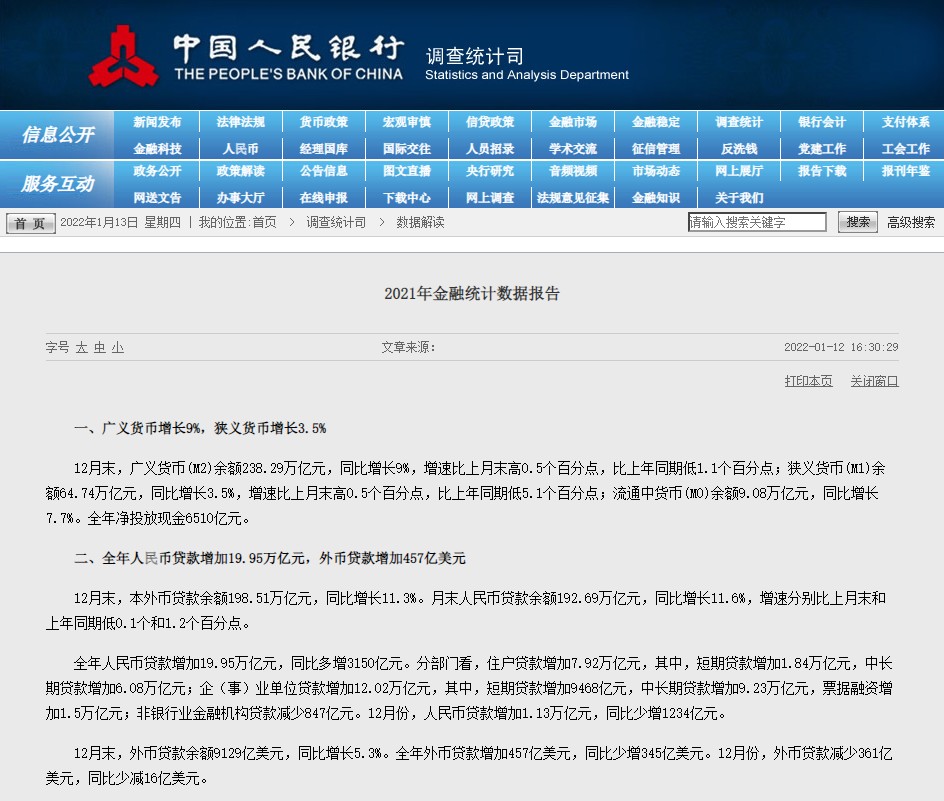The image size is (944, 801).
Task: Click the 数据解读 breadcrumb link
Action: [420, 222]
